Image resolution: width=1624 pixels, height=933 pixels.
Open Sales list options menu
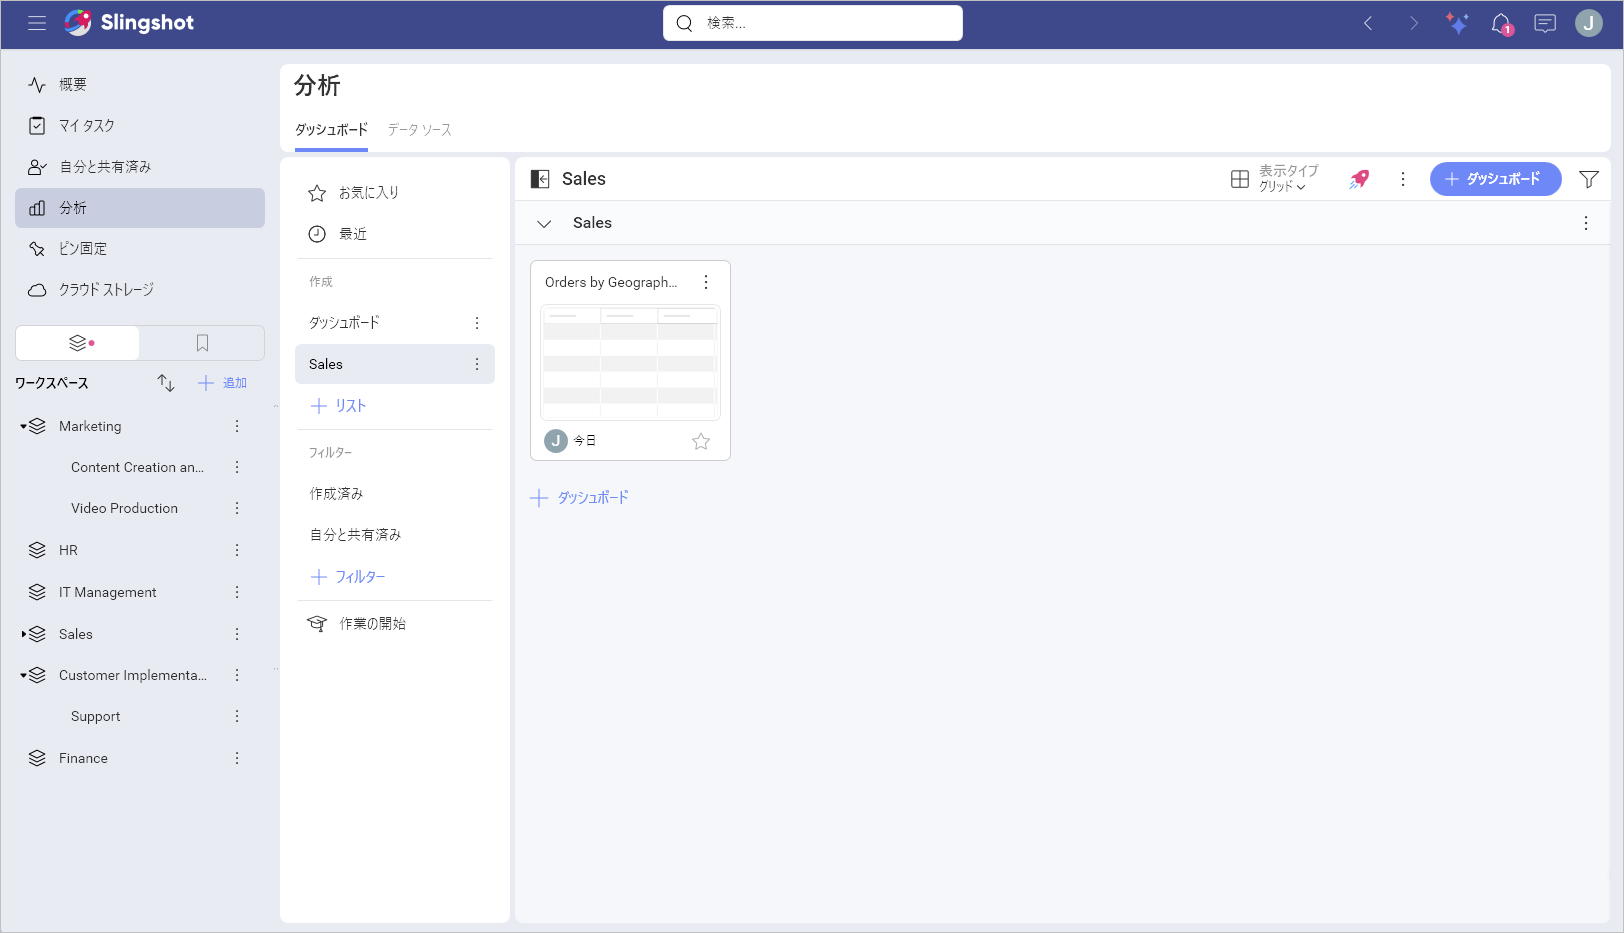(477, 364)
